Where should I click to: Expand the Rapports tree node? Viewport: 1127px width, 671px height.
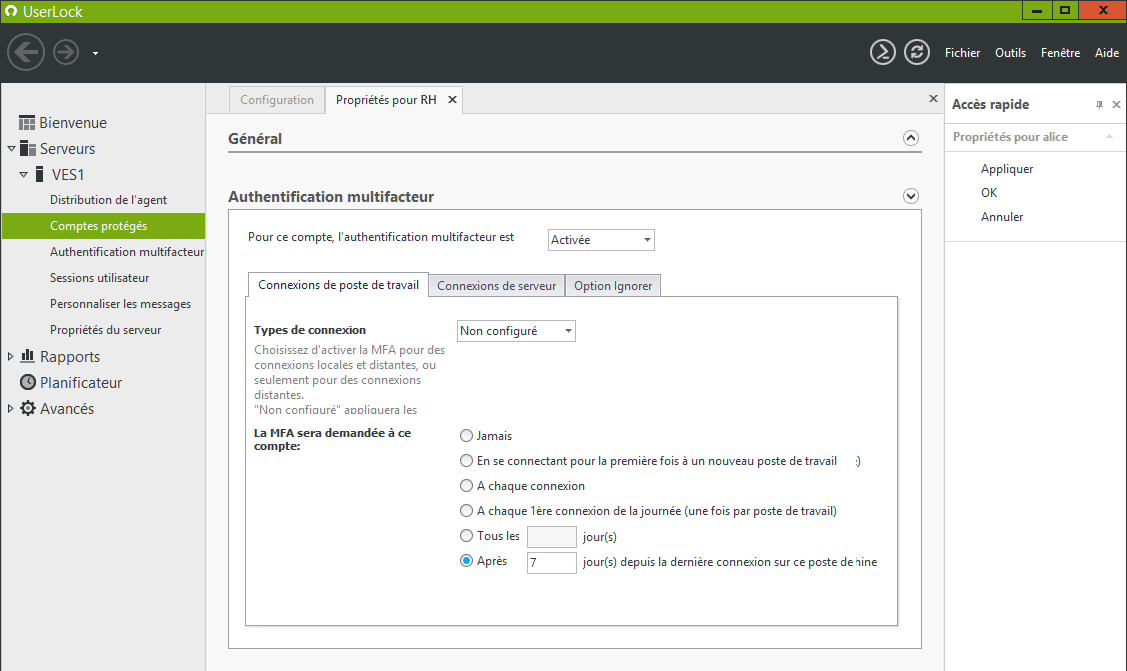(x=10, y=356)
